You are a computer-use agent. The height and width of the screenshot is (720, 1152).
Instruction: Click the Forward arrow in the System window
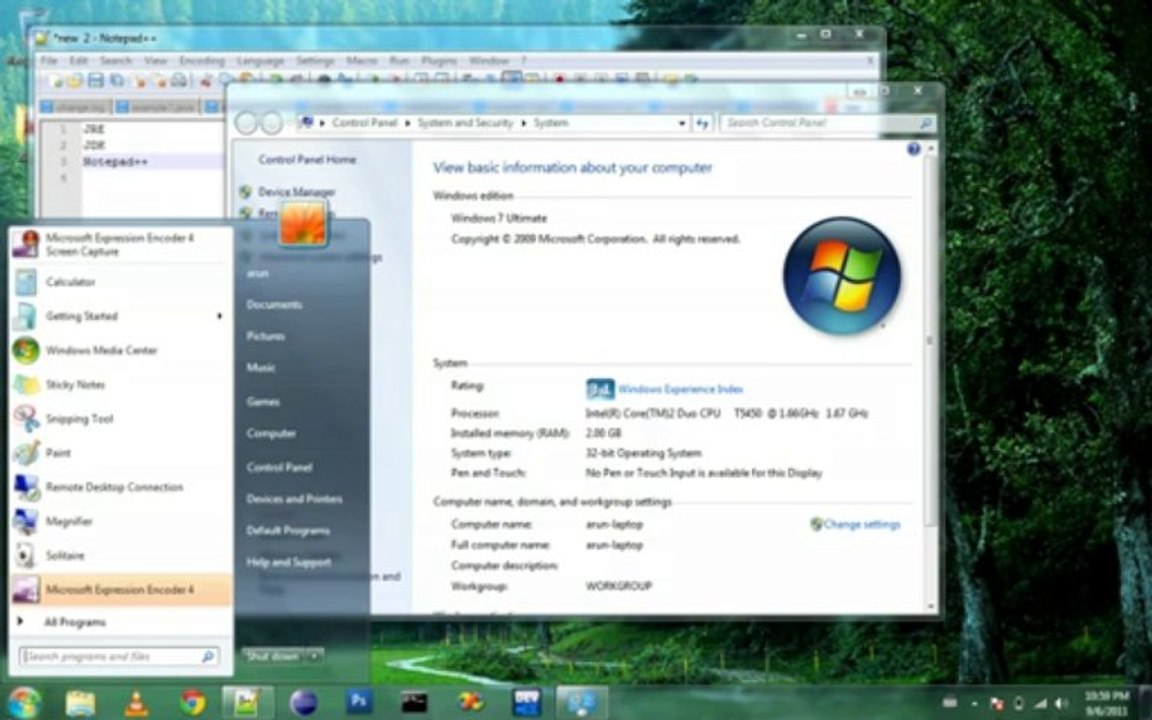click(x=272, y=123)
